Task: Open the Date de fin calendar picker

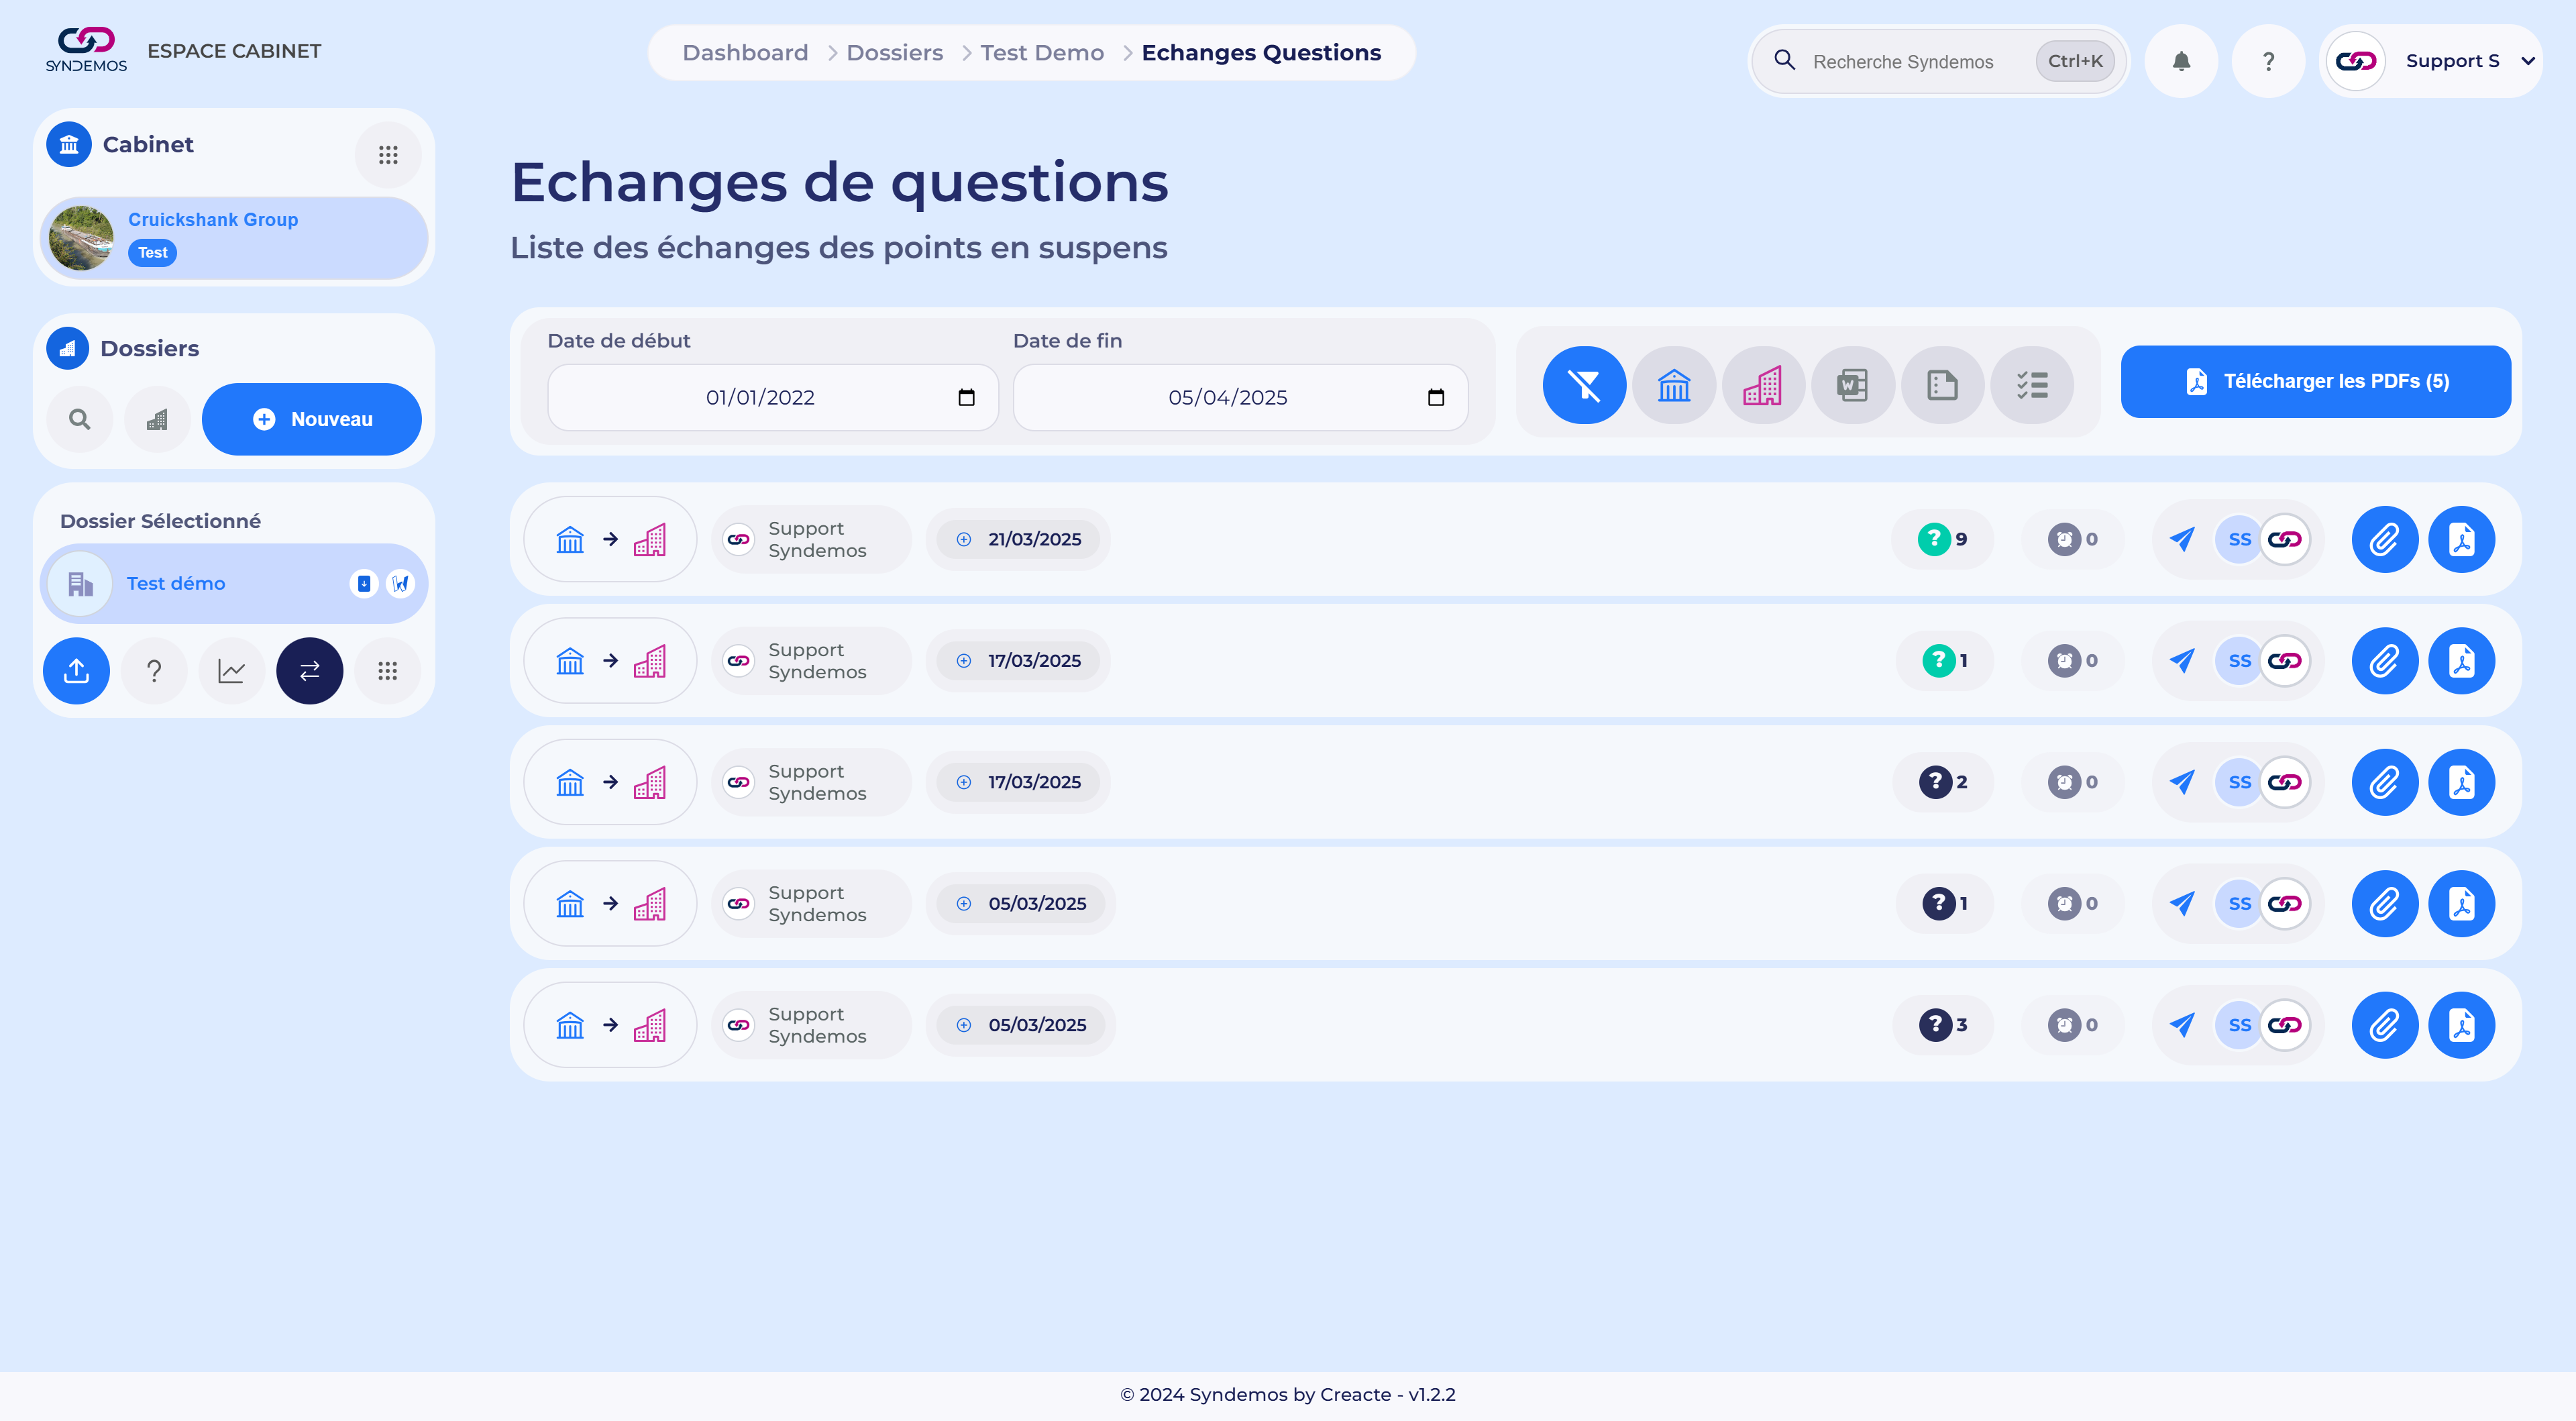Action: (1436, 398)
